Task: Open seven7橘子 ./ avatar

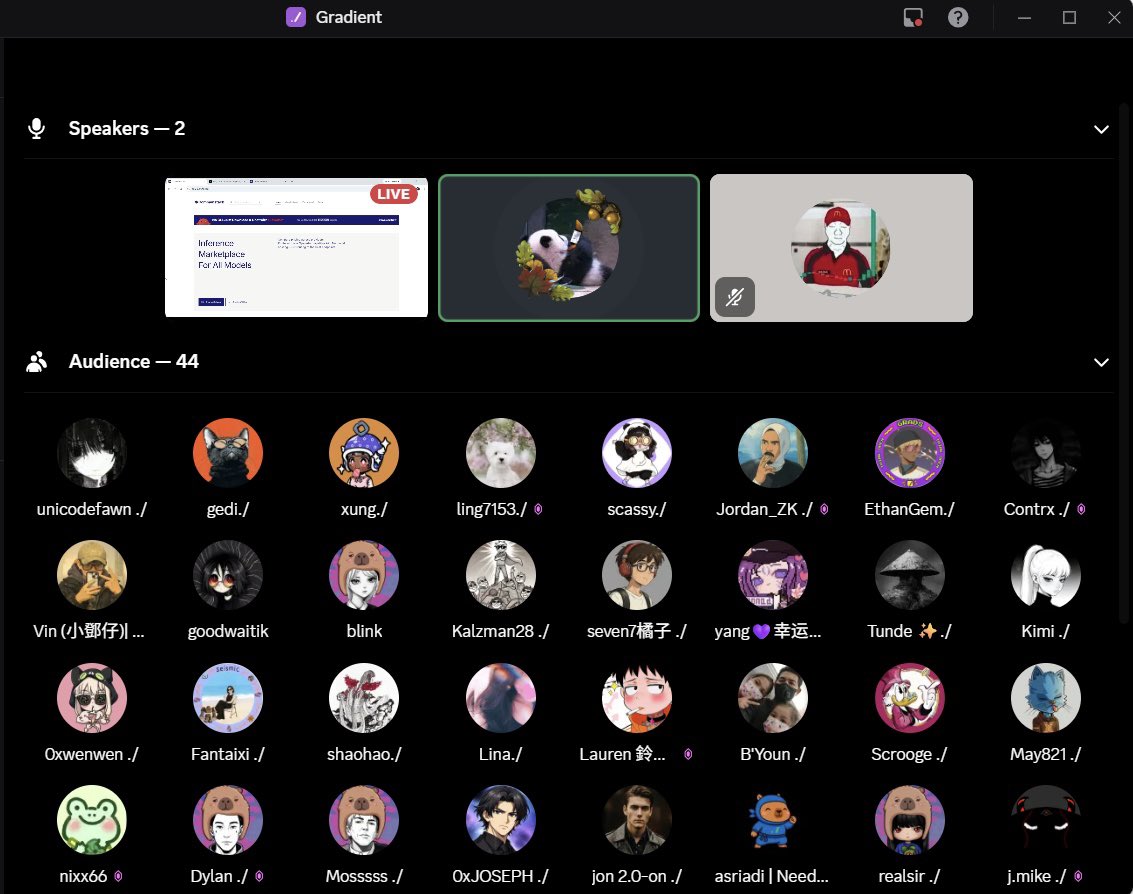Action: pos(637,575)
